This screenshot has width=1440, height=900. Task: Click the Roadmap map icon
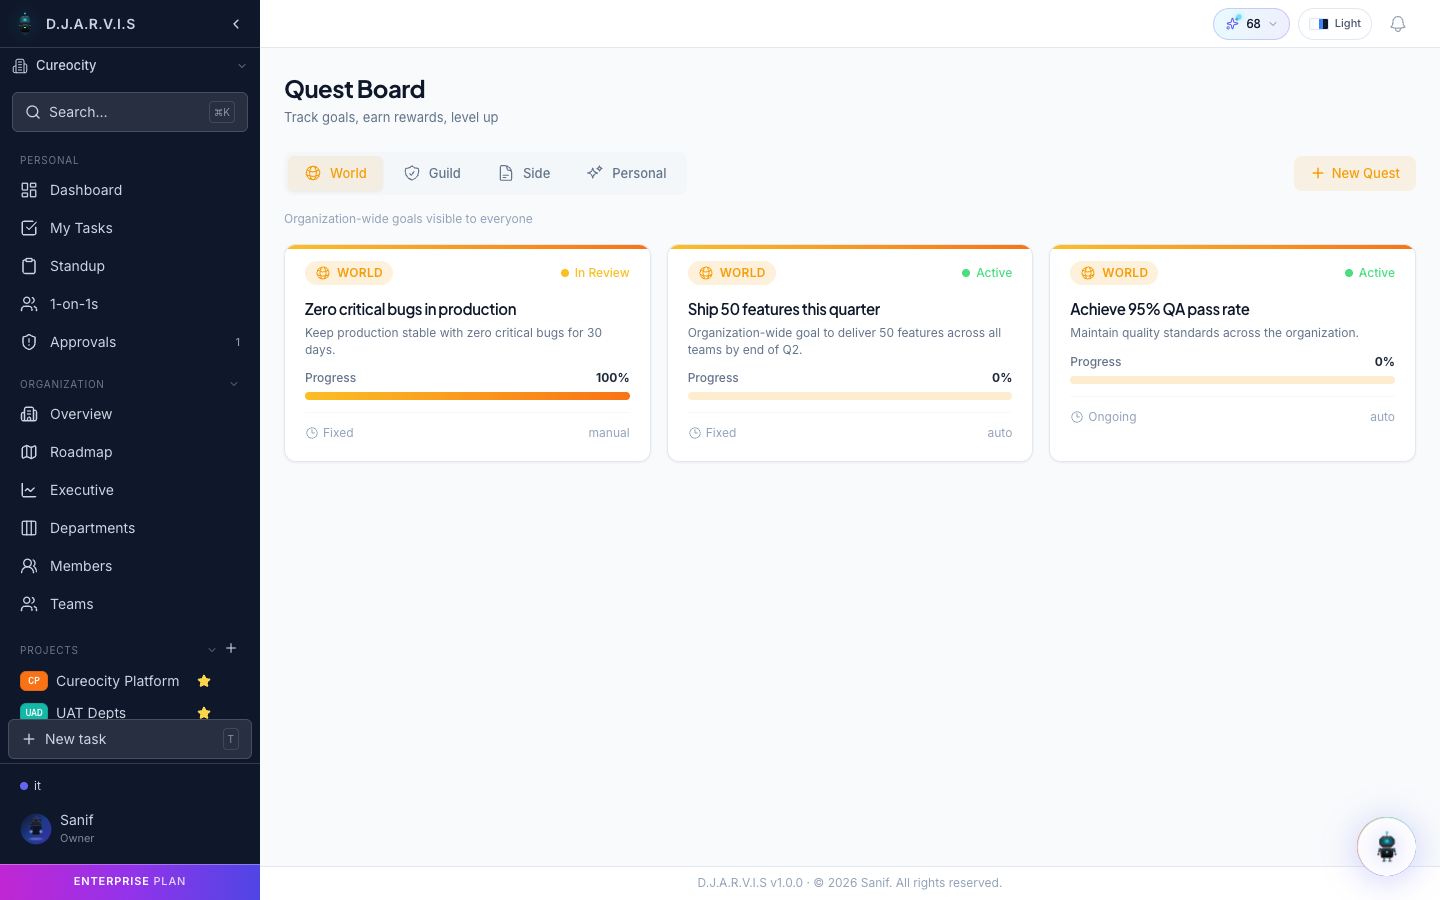(29, 452)
